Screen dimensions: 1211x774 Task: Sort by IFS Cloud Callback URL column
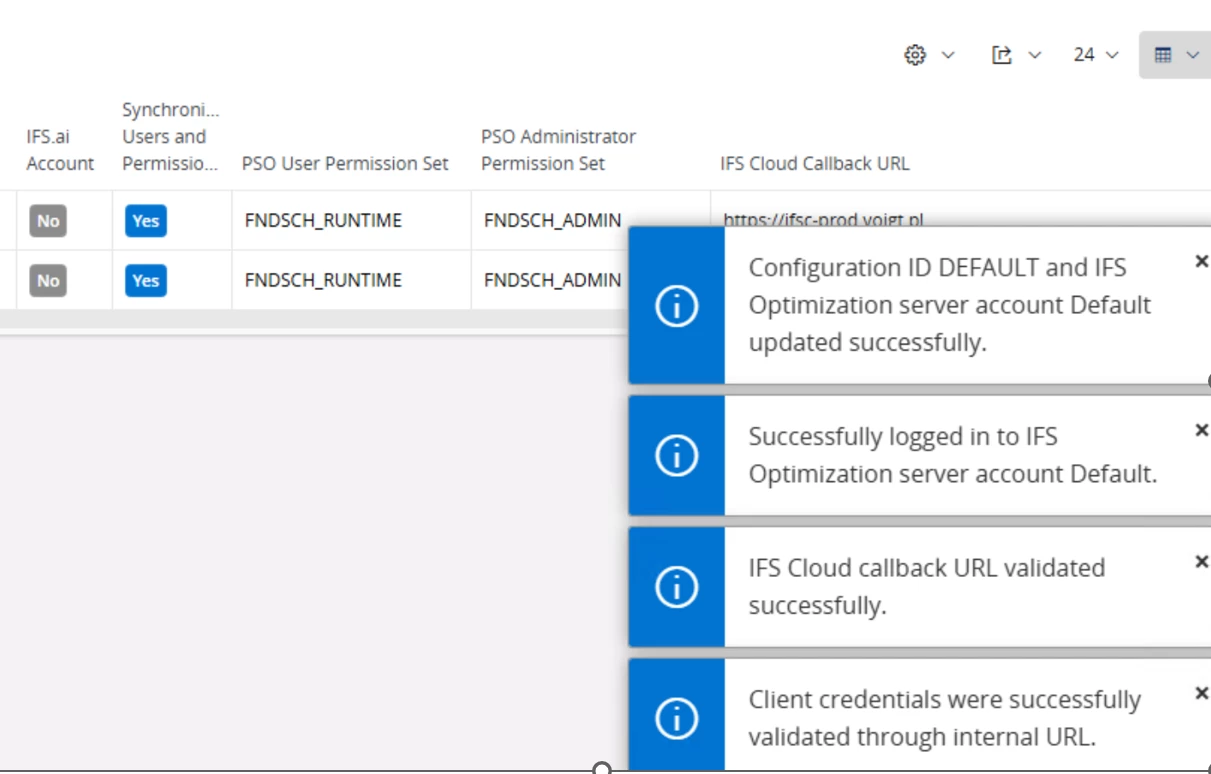(814, 163)
